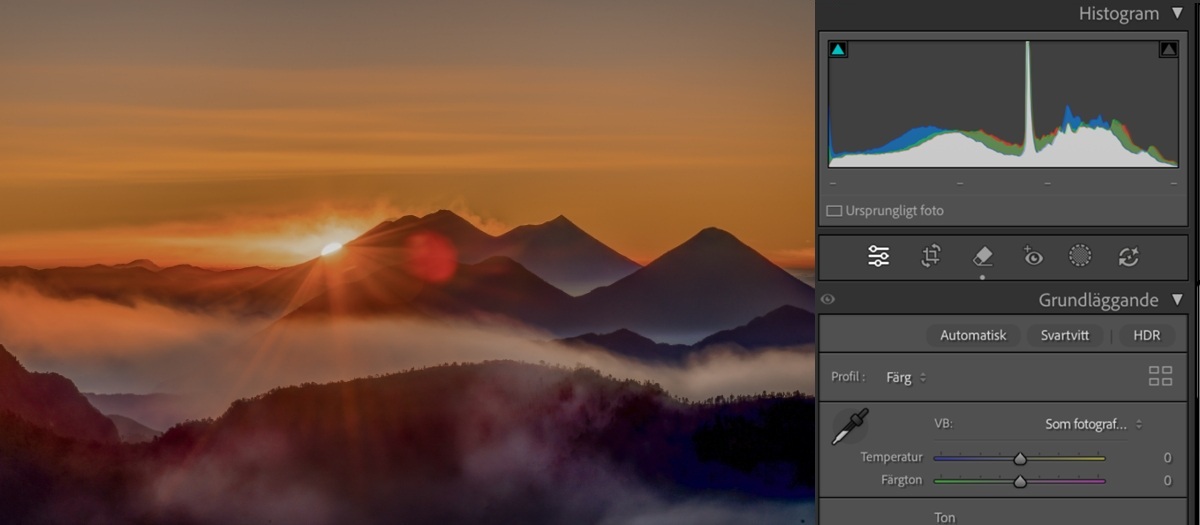Pick the white balance eyedropper tool
This screenshot has width=1200, height=525.
click(850, 427)
